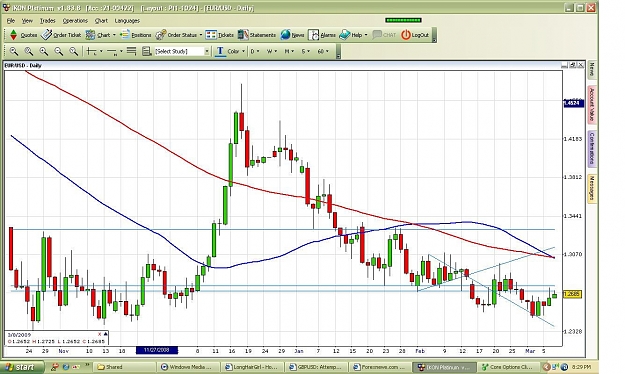
Task: Click the highlighted 11/27/2008 date label
Action: tap(157, 350)
